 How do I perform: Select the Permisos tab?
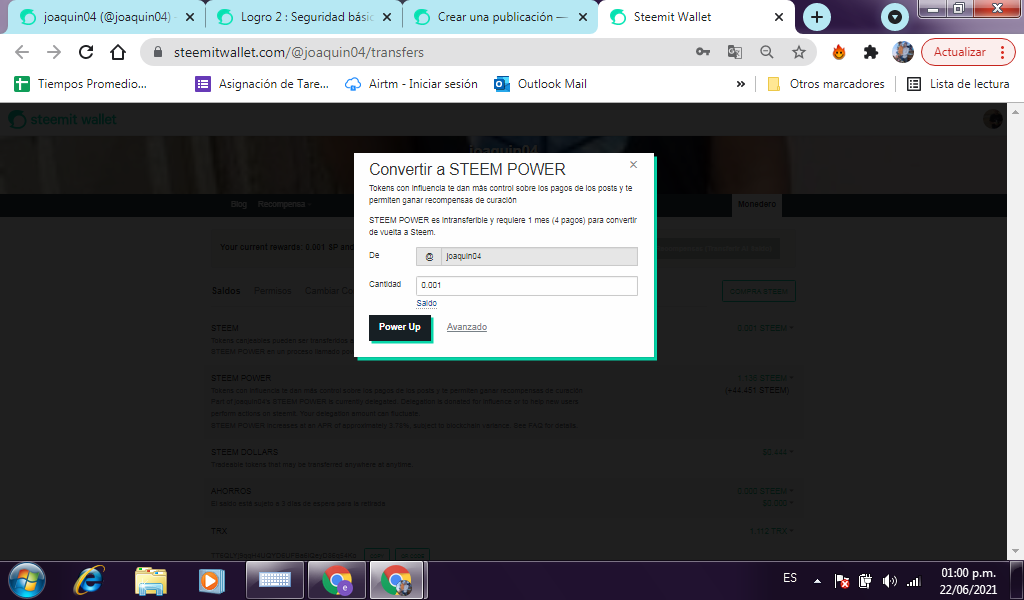272,291
